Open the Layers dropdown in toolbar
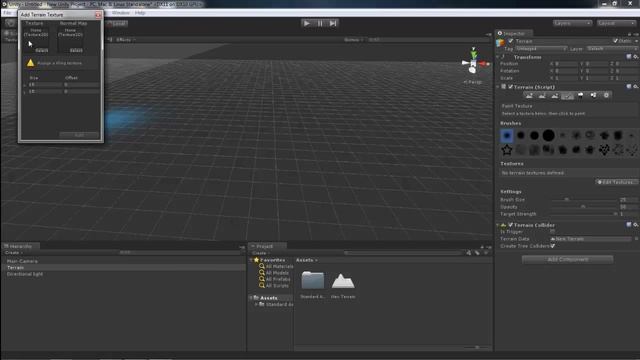 click(573, 23)
